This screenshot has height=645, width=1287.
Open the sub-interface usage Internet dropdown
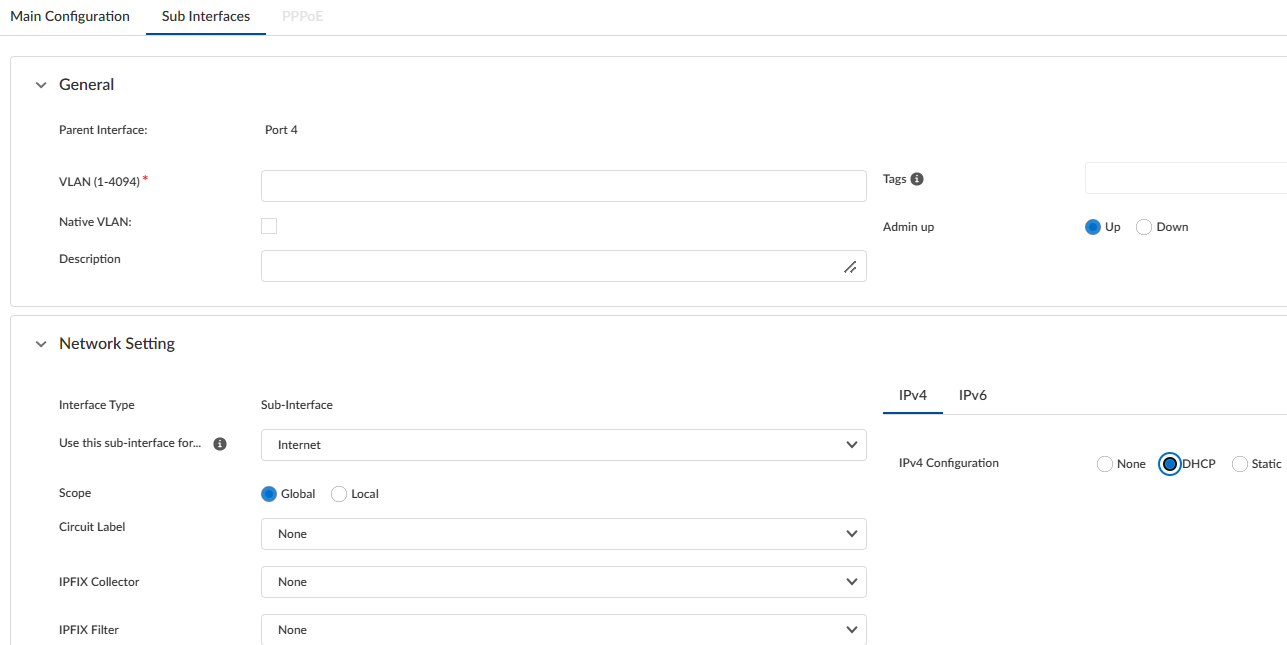tap(563, 445)
